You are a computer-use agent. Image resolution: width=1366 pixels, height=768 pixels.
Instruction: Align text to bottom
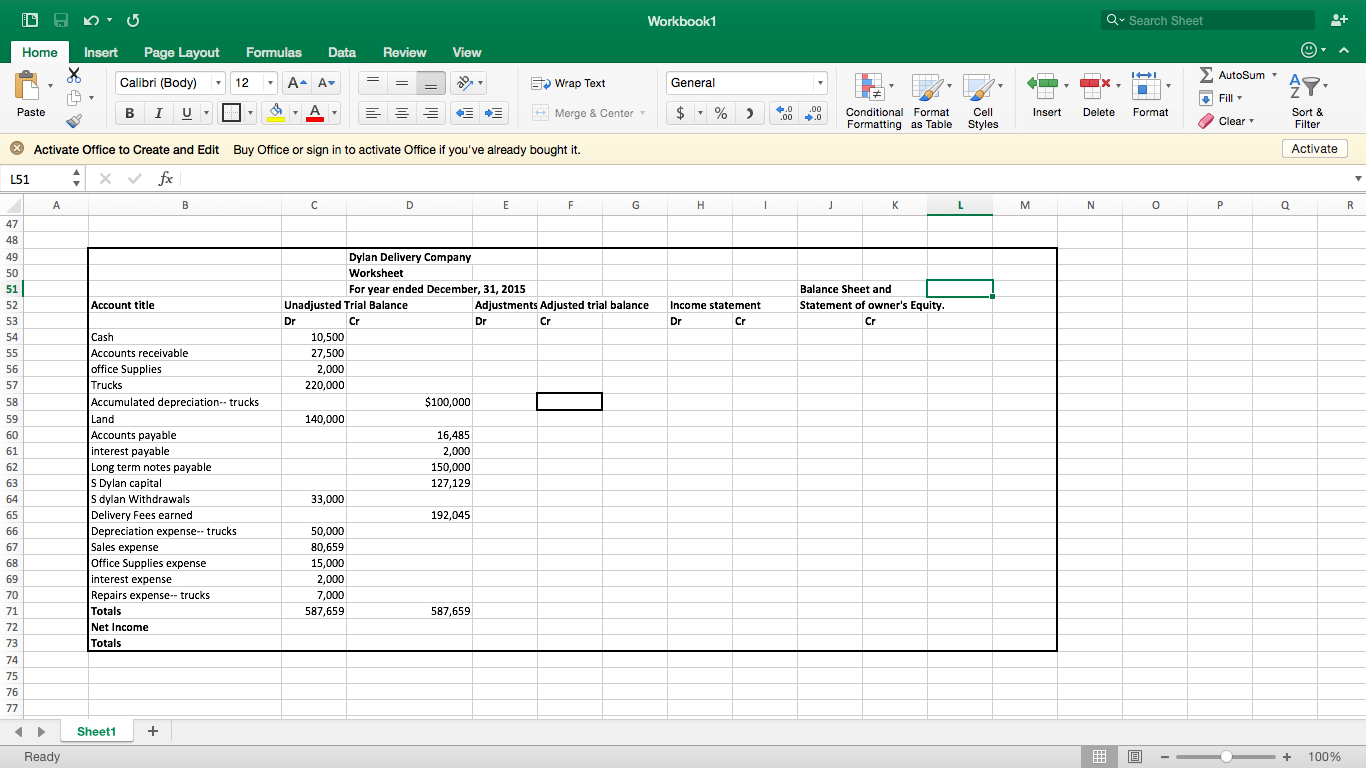point(429,83)
